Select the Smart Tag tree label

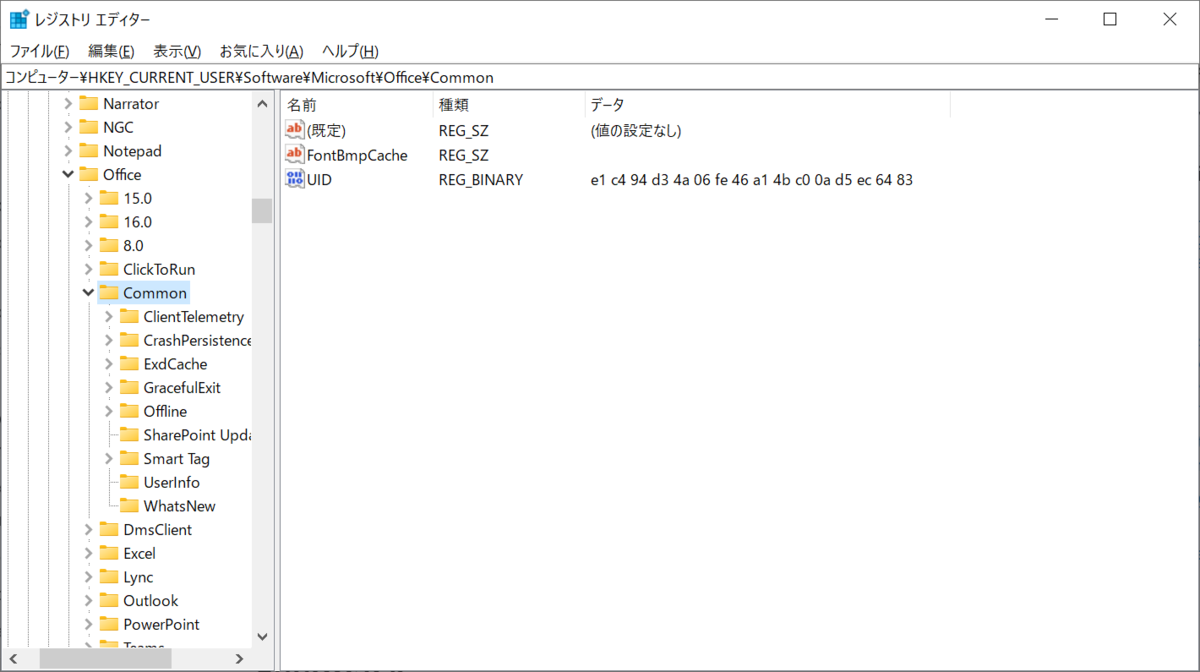coord(176,458)
